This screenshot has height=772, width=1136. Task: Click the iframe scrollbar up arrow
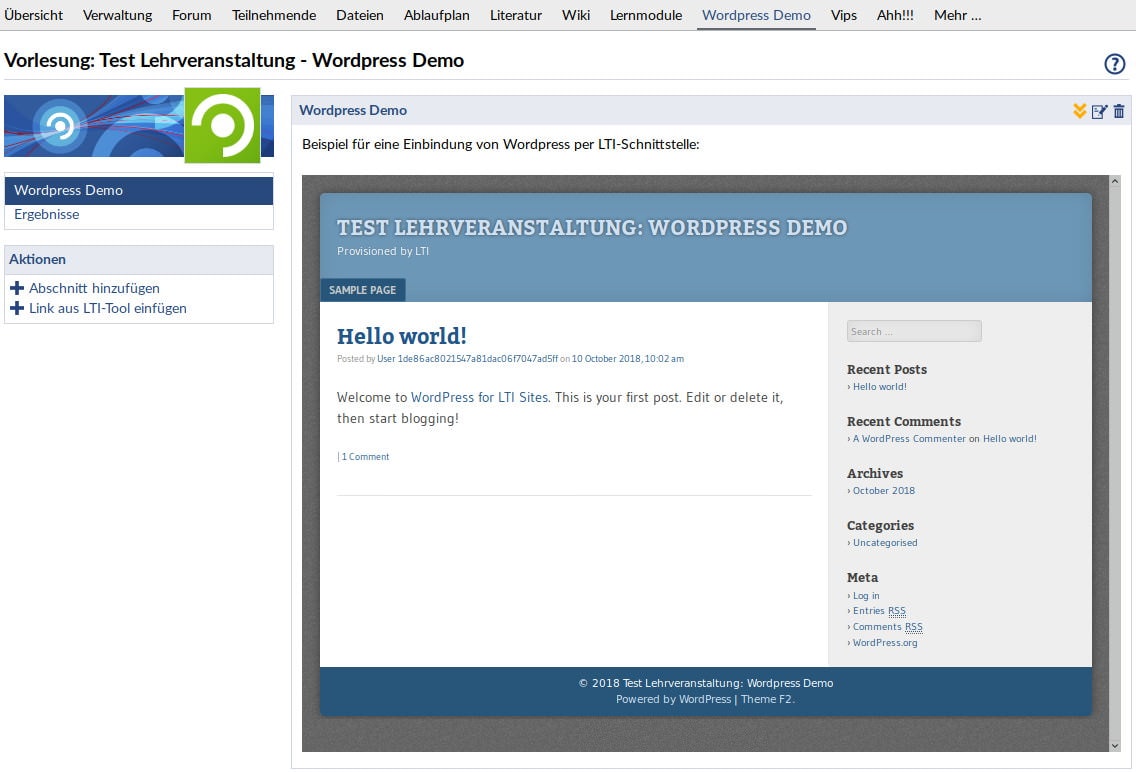pyautogui.click(x=1115, y=181)
